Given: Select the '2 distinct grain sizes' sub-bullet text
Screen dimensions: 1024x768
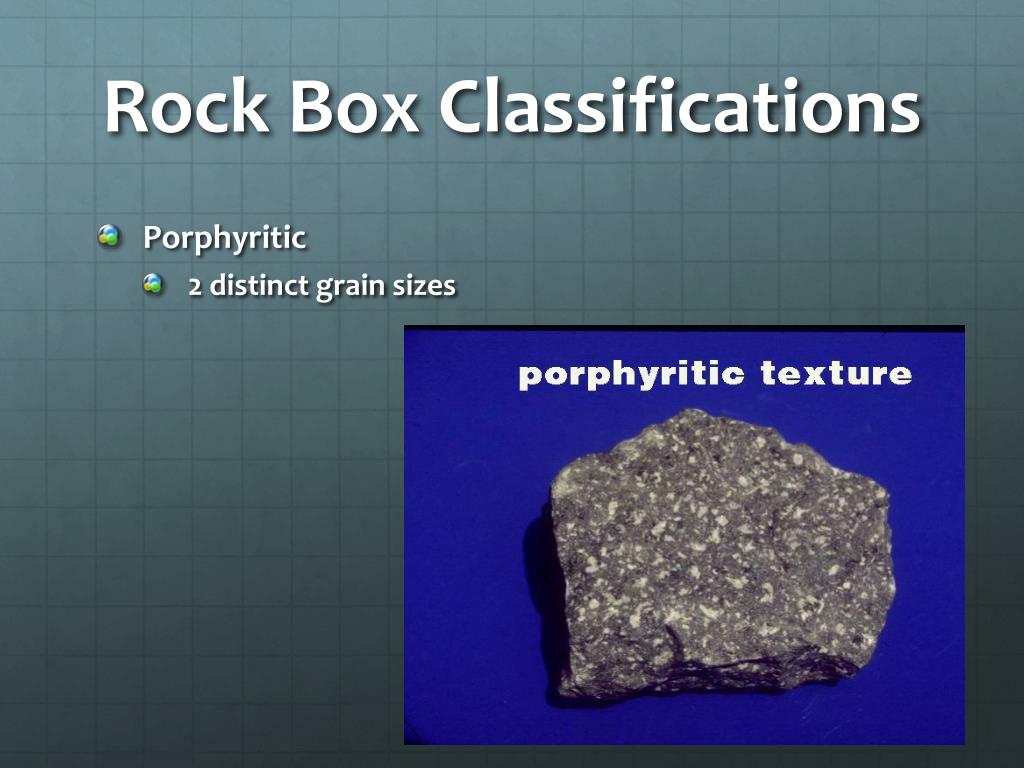Looking at the screenshot, I should [322, 286].
